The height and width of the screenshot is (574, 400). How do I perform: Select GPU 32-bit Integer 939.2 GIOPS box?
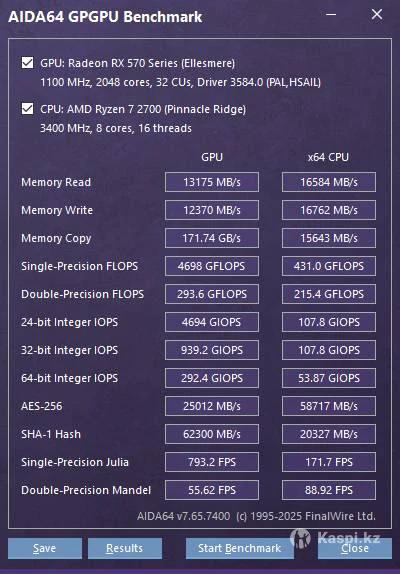pyautogui.click(x=212, y=350)
